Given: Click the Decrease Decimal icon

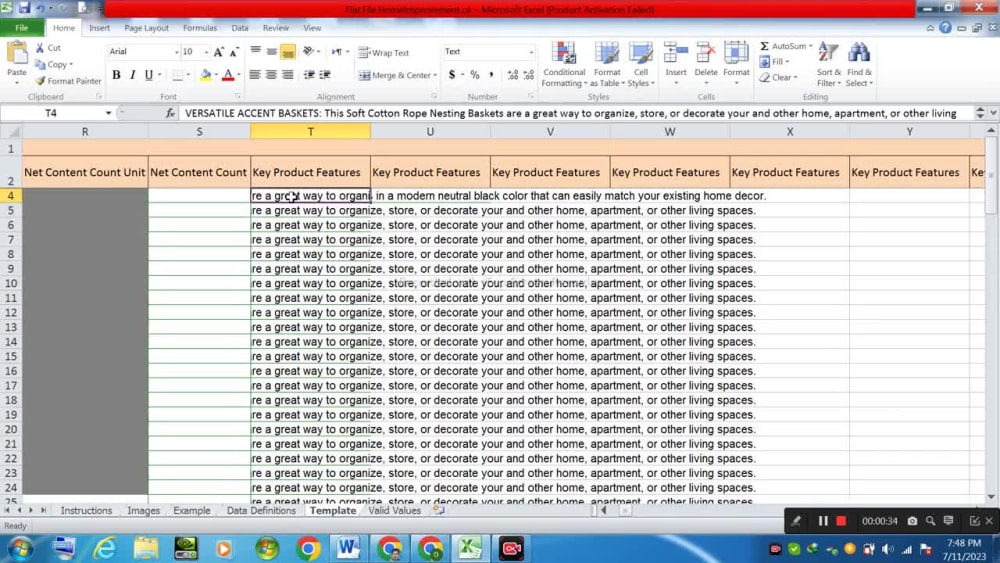Looking at the screenshot, I should pyautogui.click(x=529, y=75).
